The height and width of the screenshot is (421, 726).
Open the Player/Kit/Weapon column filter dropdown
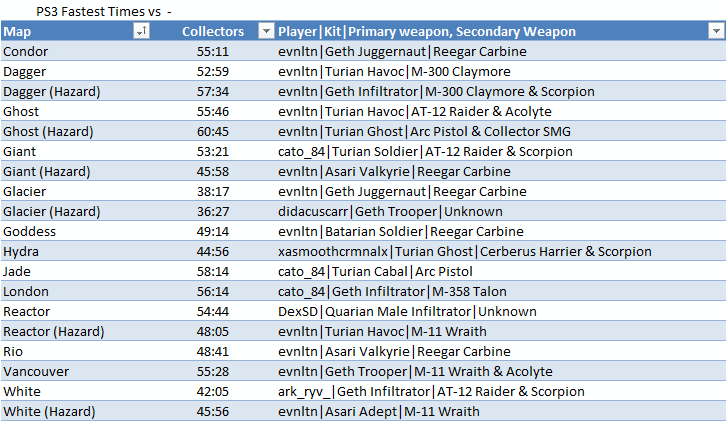716,31
